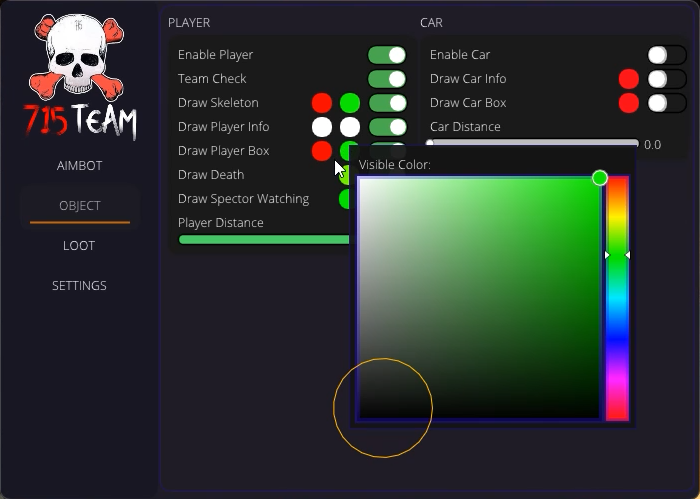Click the green Draw Skeleton color swatch
This screenshot has width=700, height=499.
point(349,103)
